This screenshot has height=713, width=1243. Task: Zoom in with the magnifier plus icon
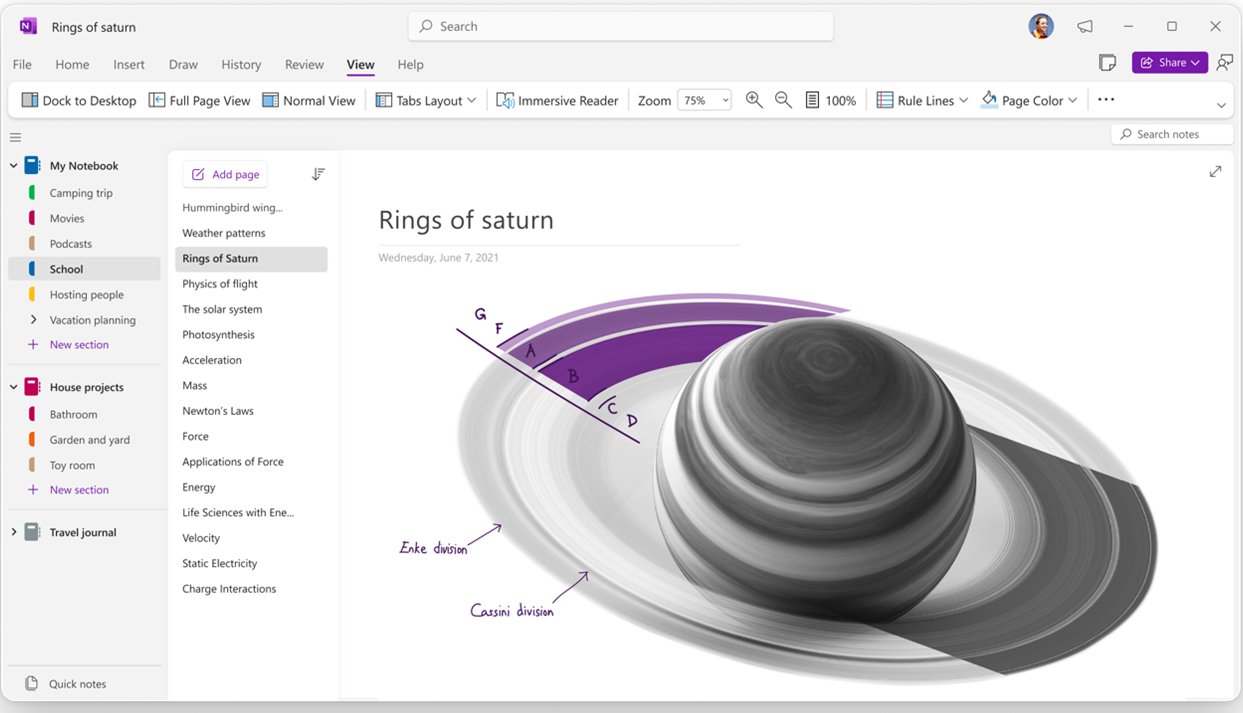click(754, 99)
